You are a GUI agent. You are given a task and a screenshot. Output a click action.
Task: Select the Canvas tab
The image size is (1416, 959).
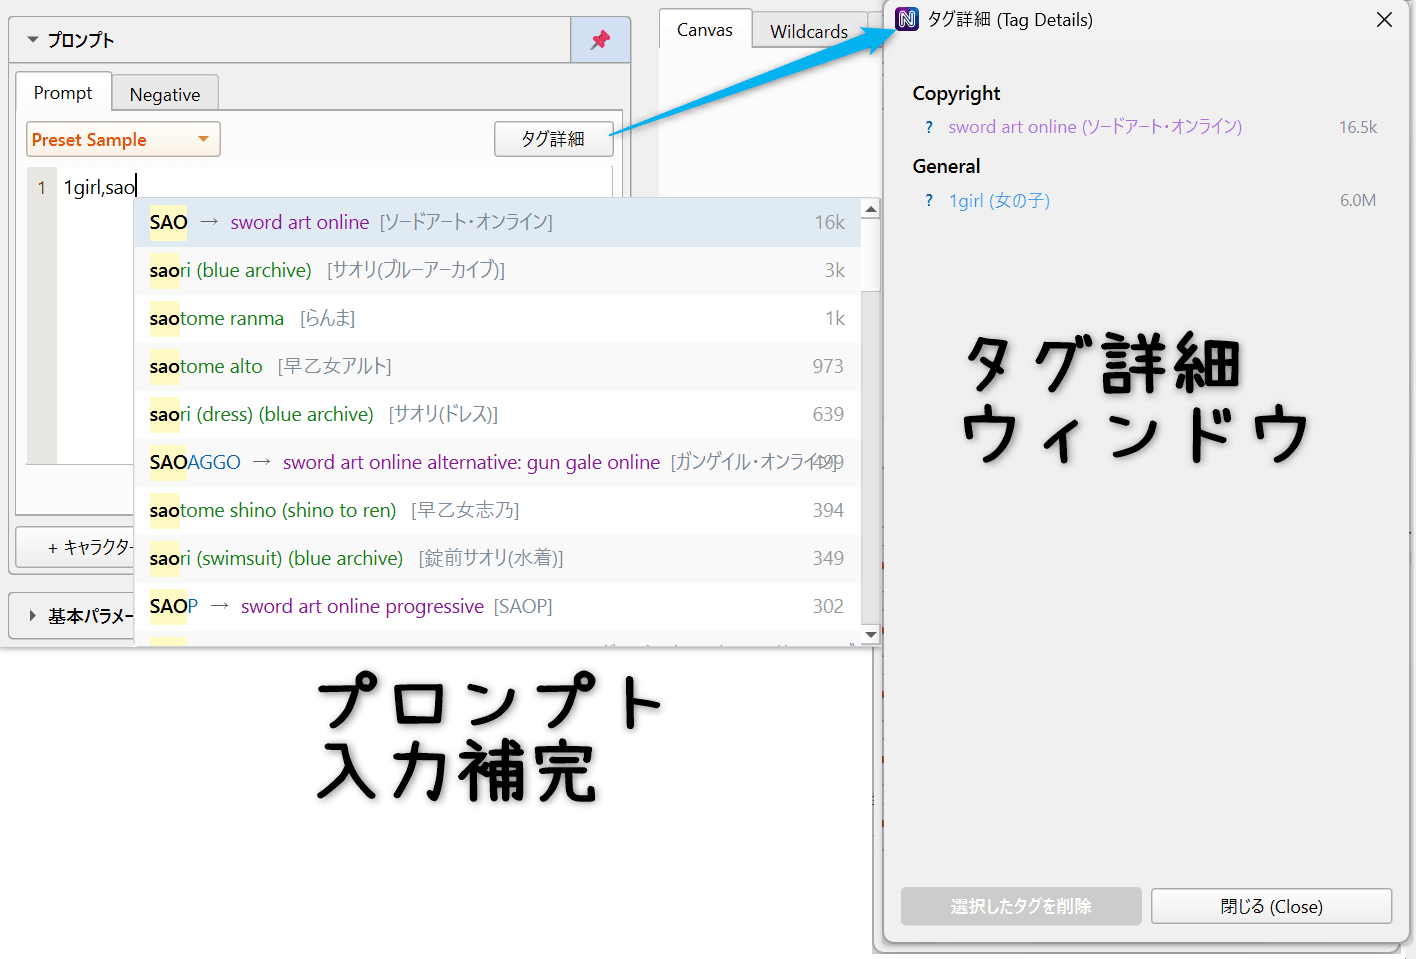[x=705, y=29]
